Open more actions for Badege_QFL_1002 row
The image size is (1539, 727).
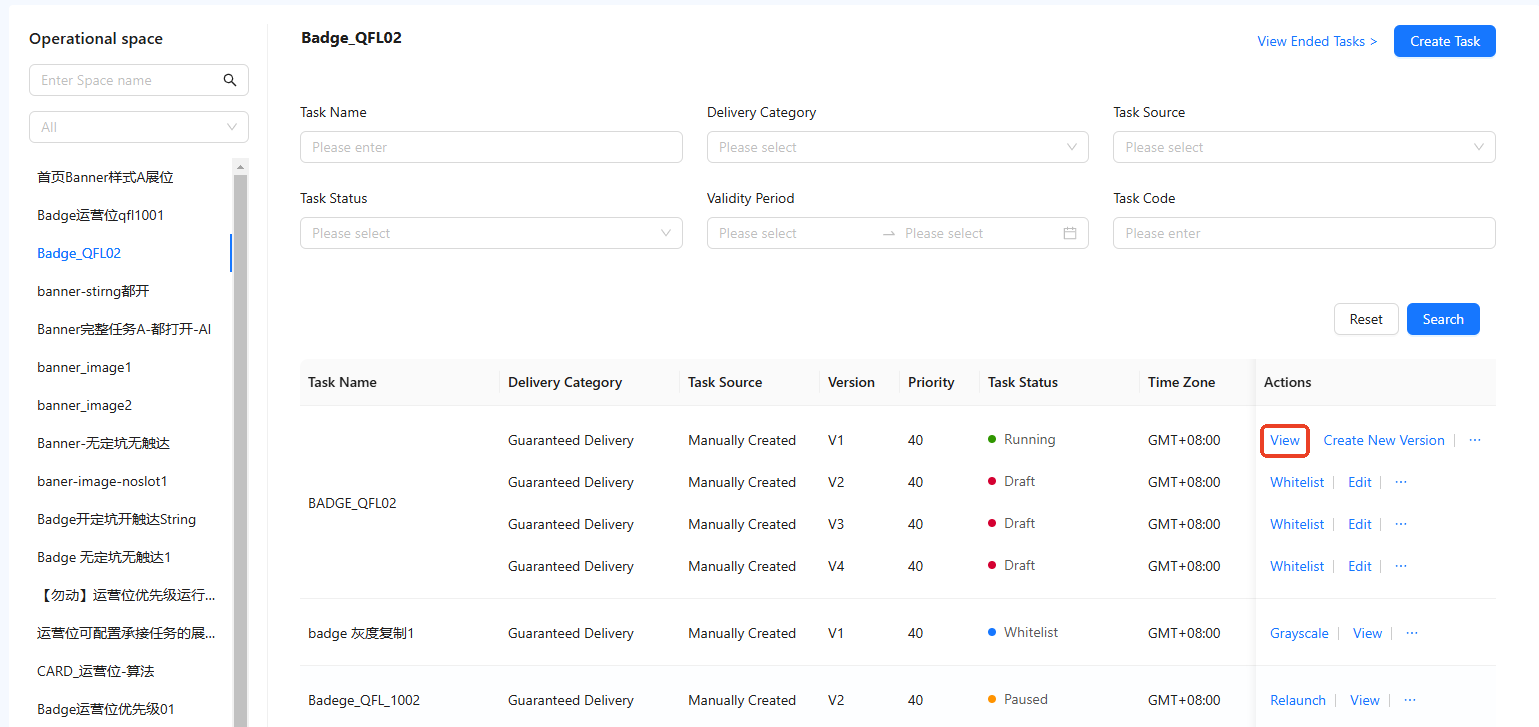tap(1409, 700)
